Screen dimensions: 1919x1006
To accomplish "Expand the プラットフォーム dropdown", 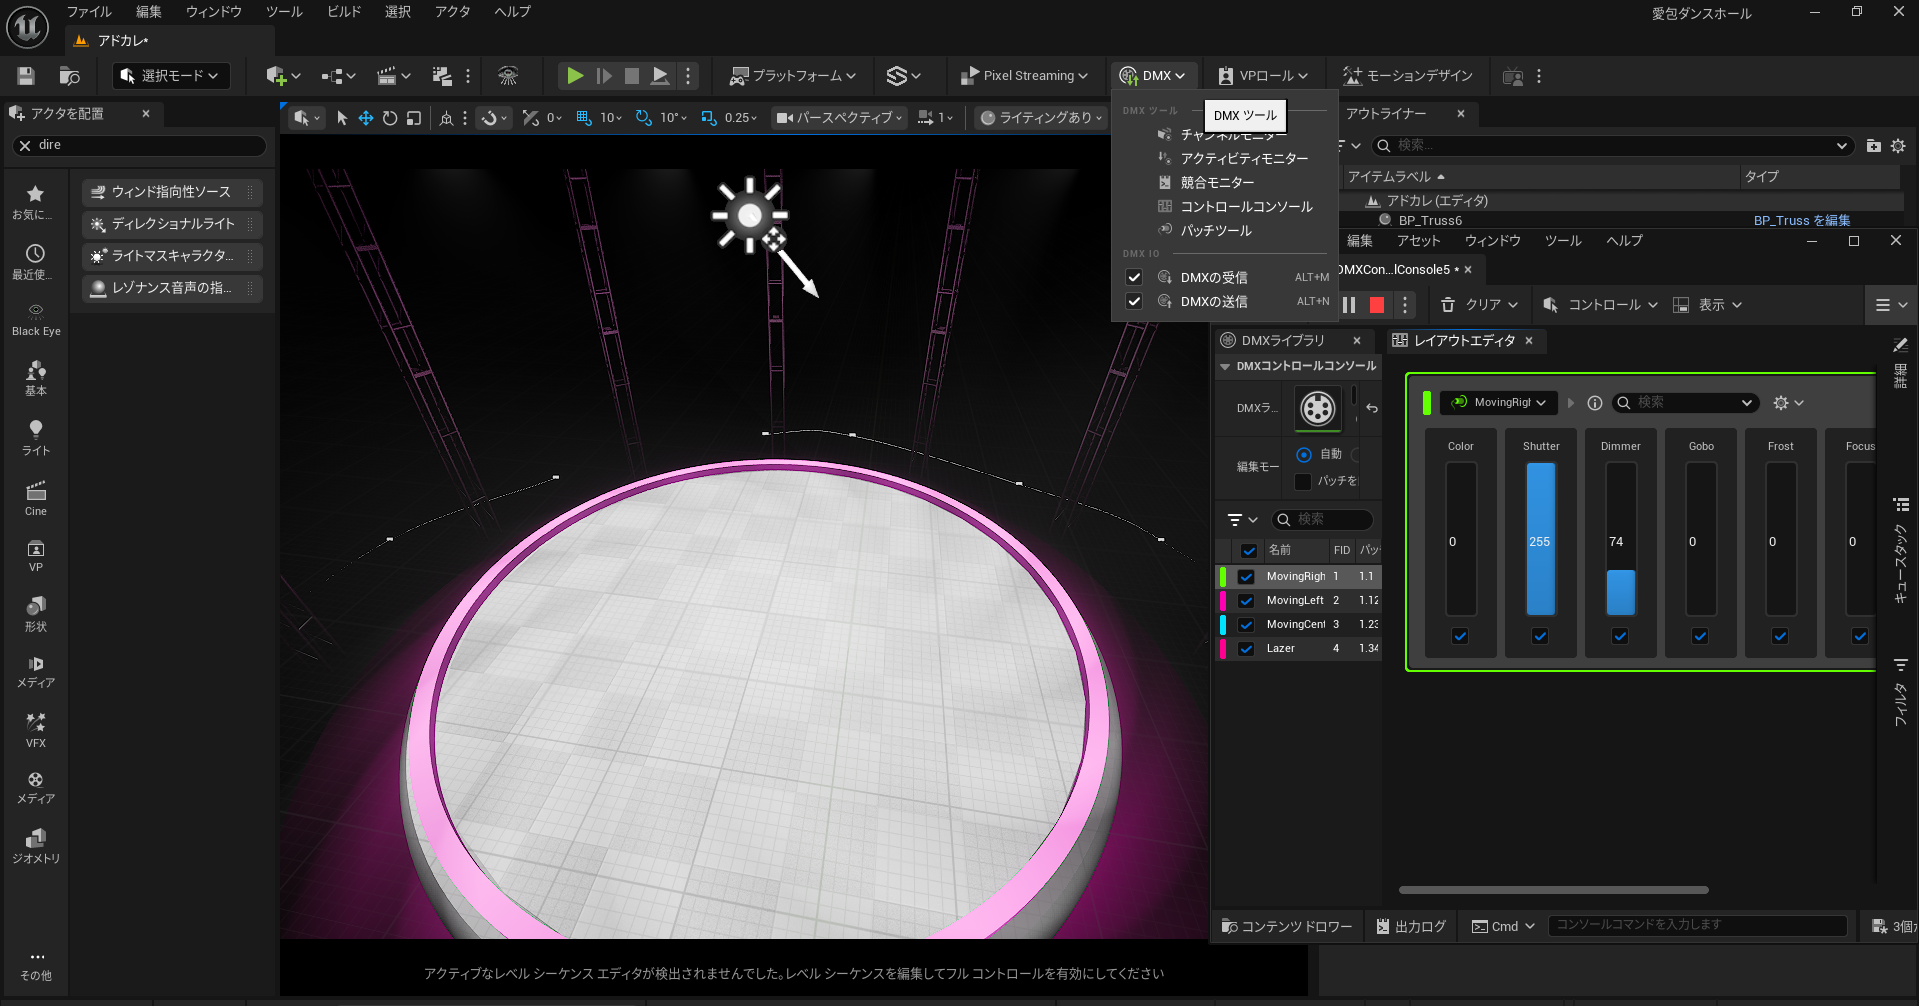I will (793, 76).
